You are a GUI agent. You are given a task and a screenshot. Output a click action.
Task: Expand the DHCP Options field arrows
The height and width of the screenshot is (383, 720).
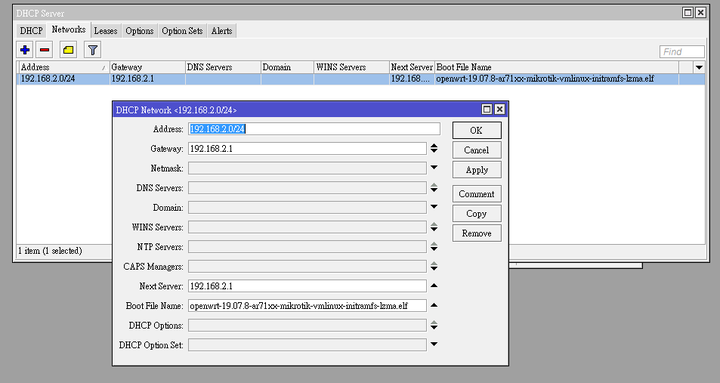(434, 325)
